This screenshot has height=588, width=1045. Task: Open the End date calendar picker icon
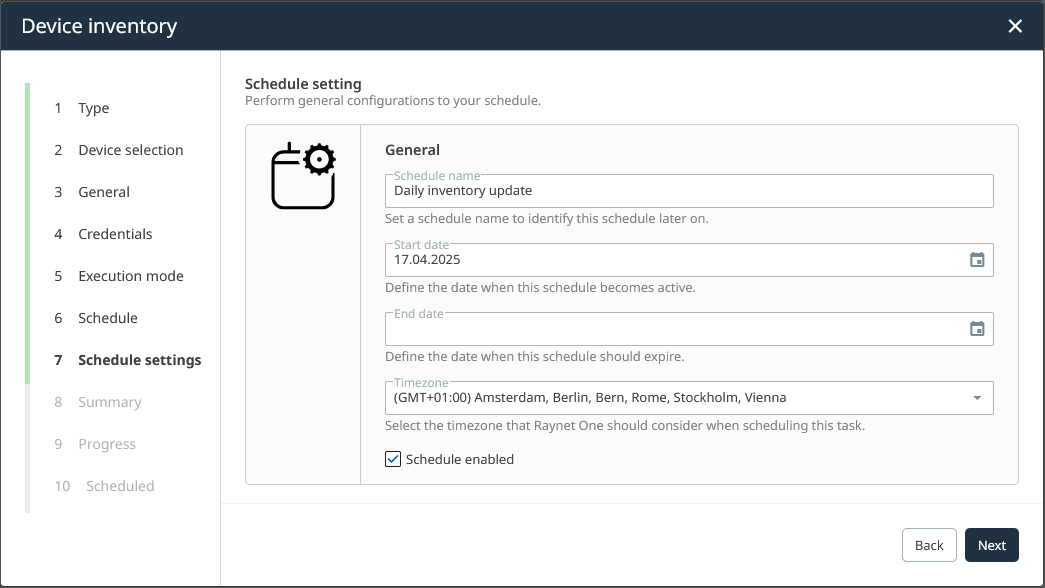(977, 329)
